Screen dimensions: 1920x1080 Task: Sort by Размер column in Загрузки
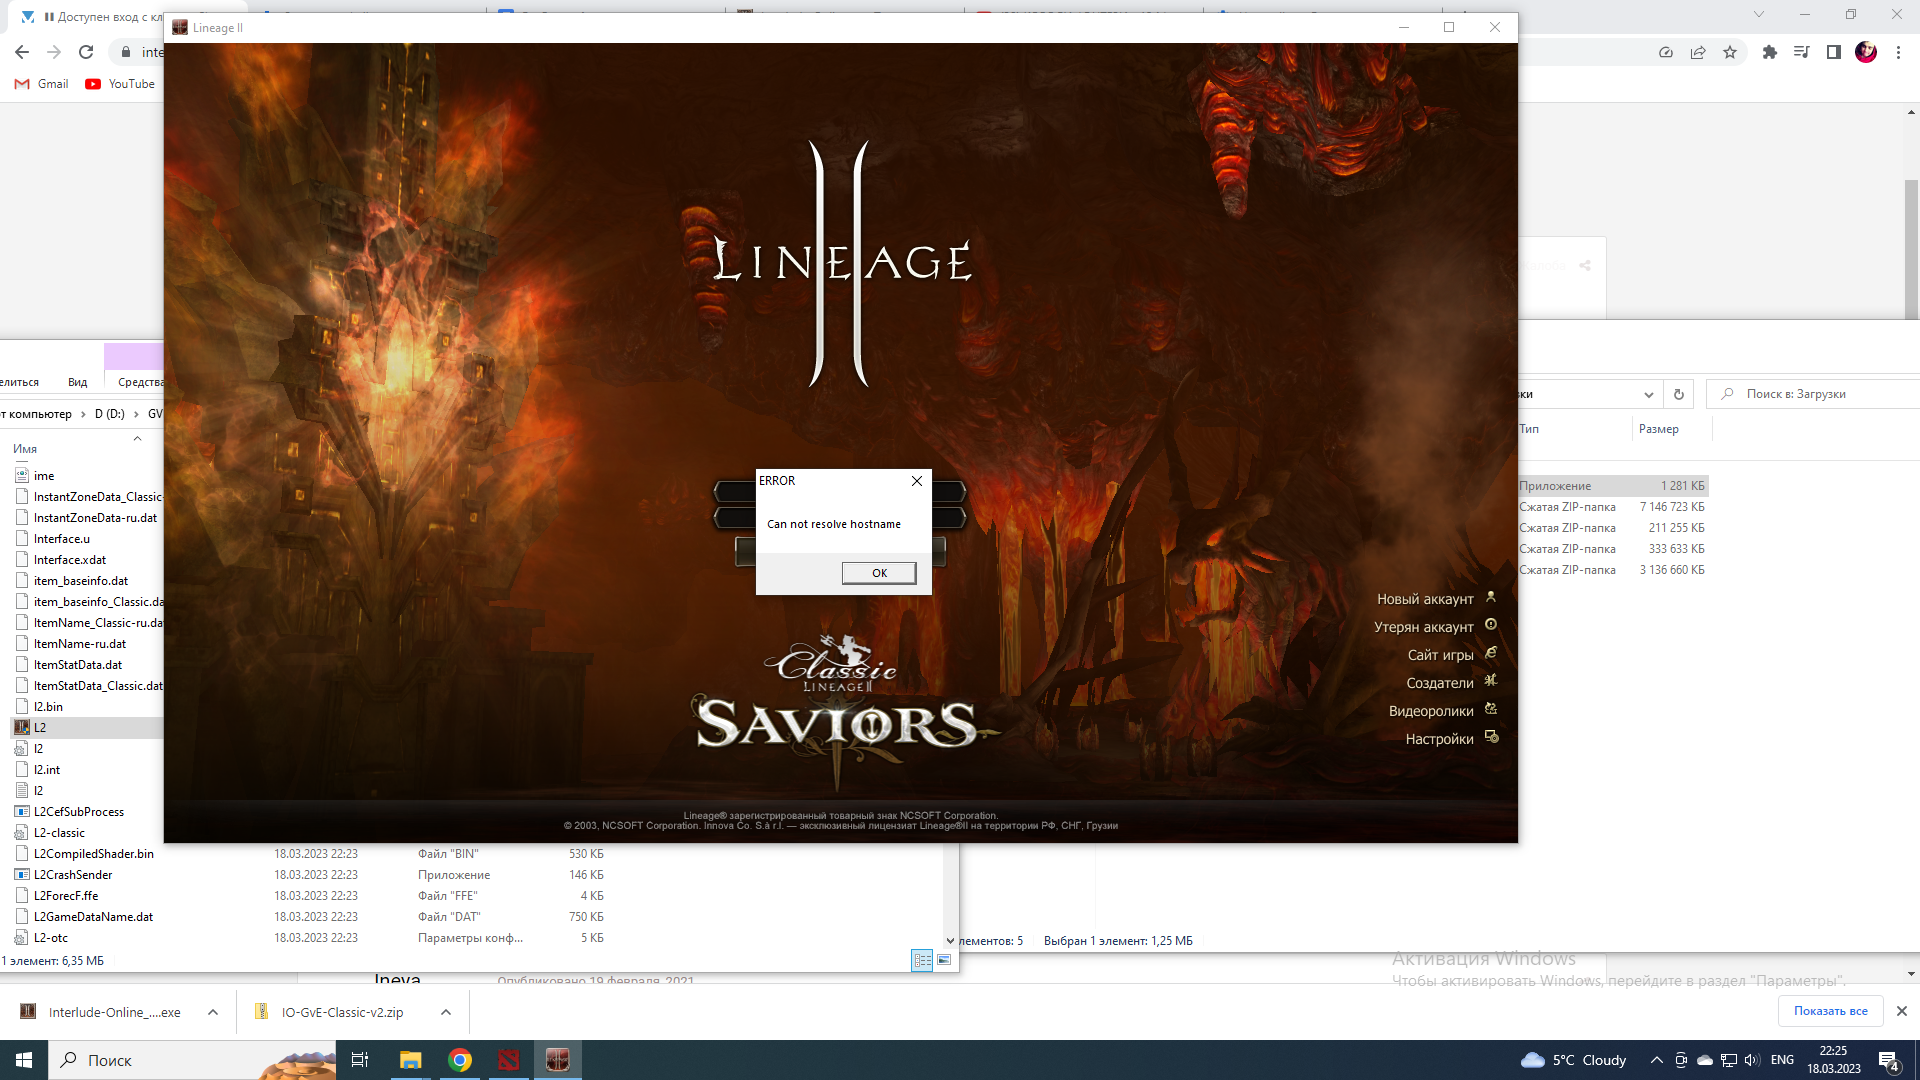point(1659,429)
